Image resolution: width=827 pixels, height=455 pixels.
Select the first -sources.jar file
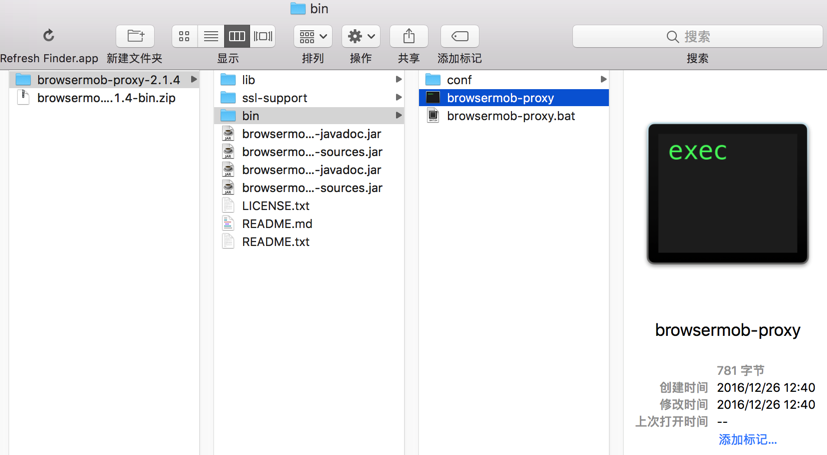click(x=309, y=151)
